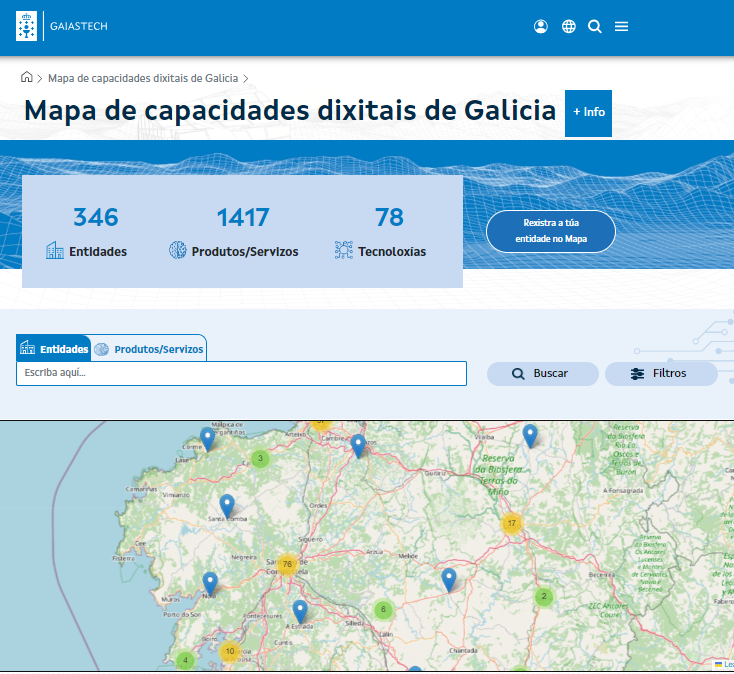Image resolution: width=734 pixels, height=674 pixels.
Task: Open the user account icon
Action: click(541, 26)
